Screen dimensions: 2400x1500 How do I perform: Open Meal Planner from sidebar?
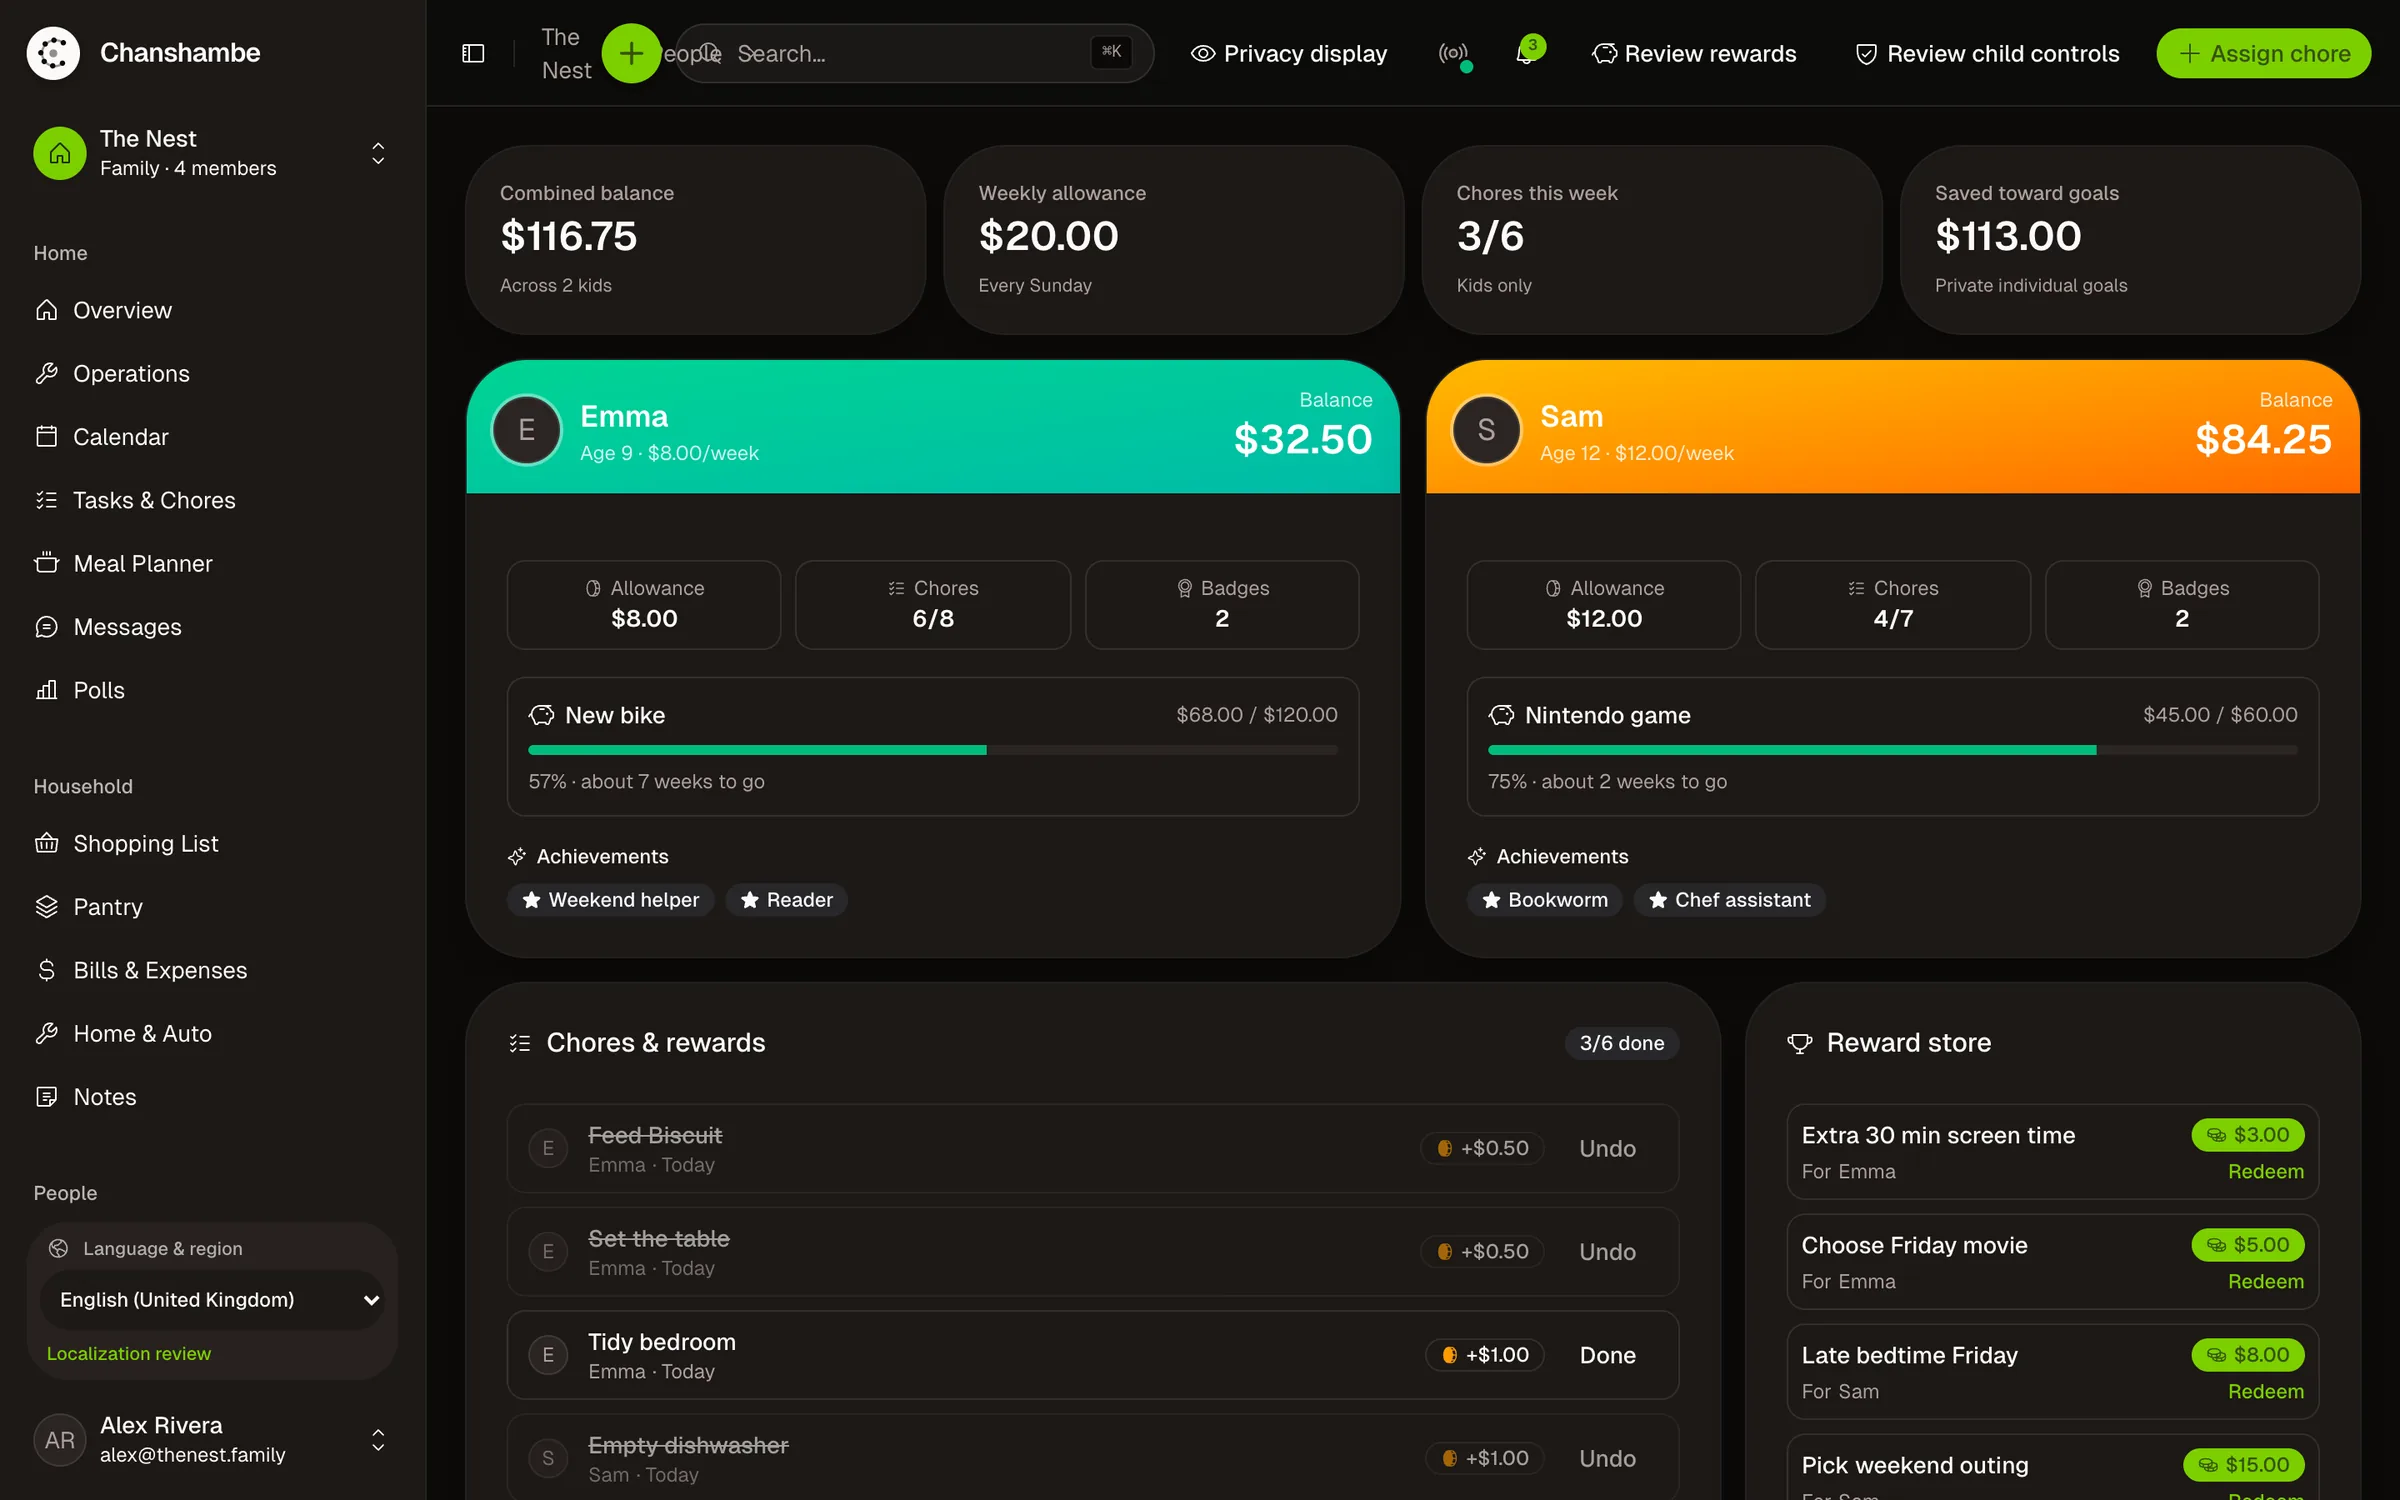[x=212, y=563]
